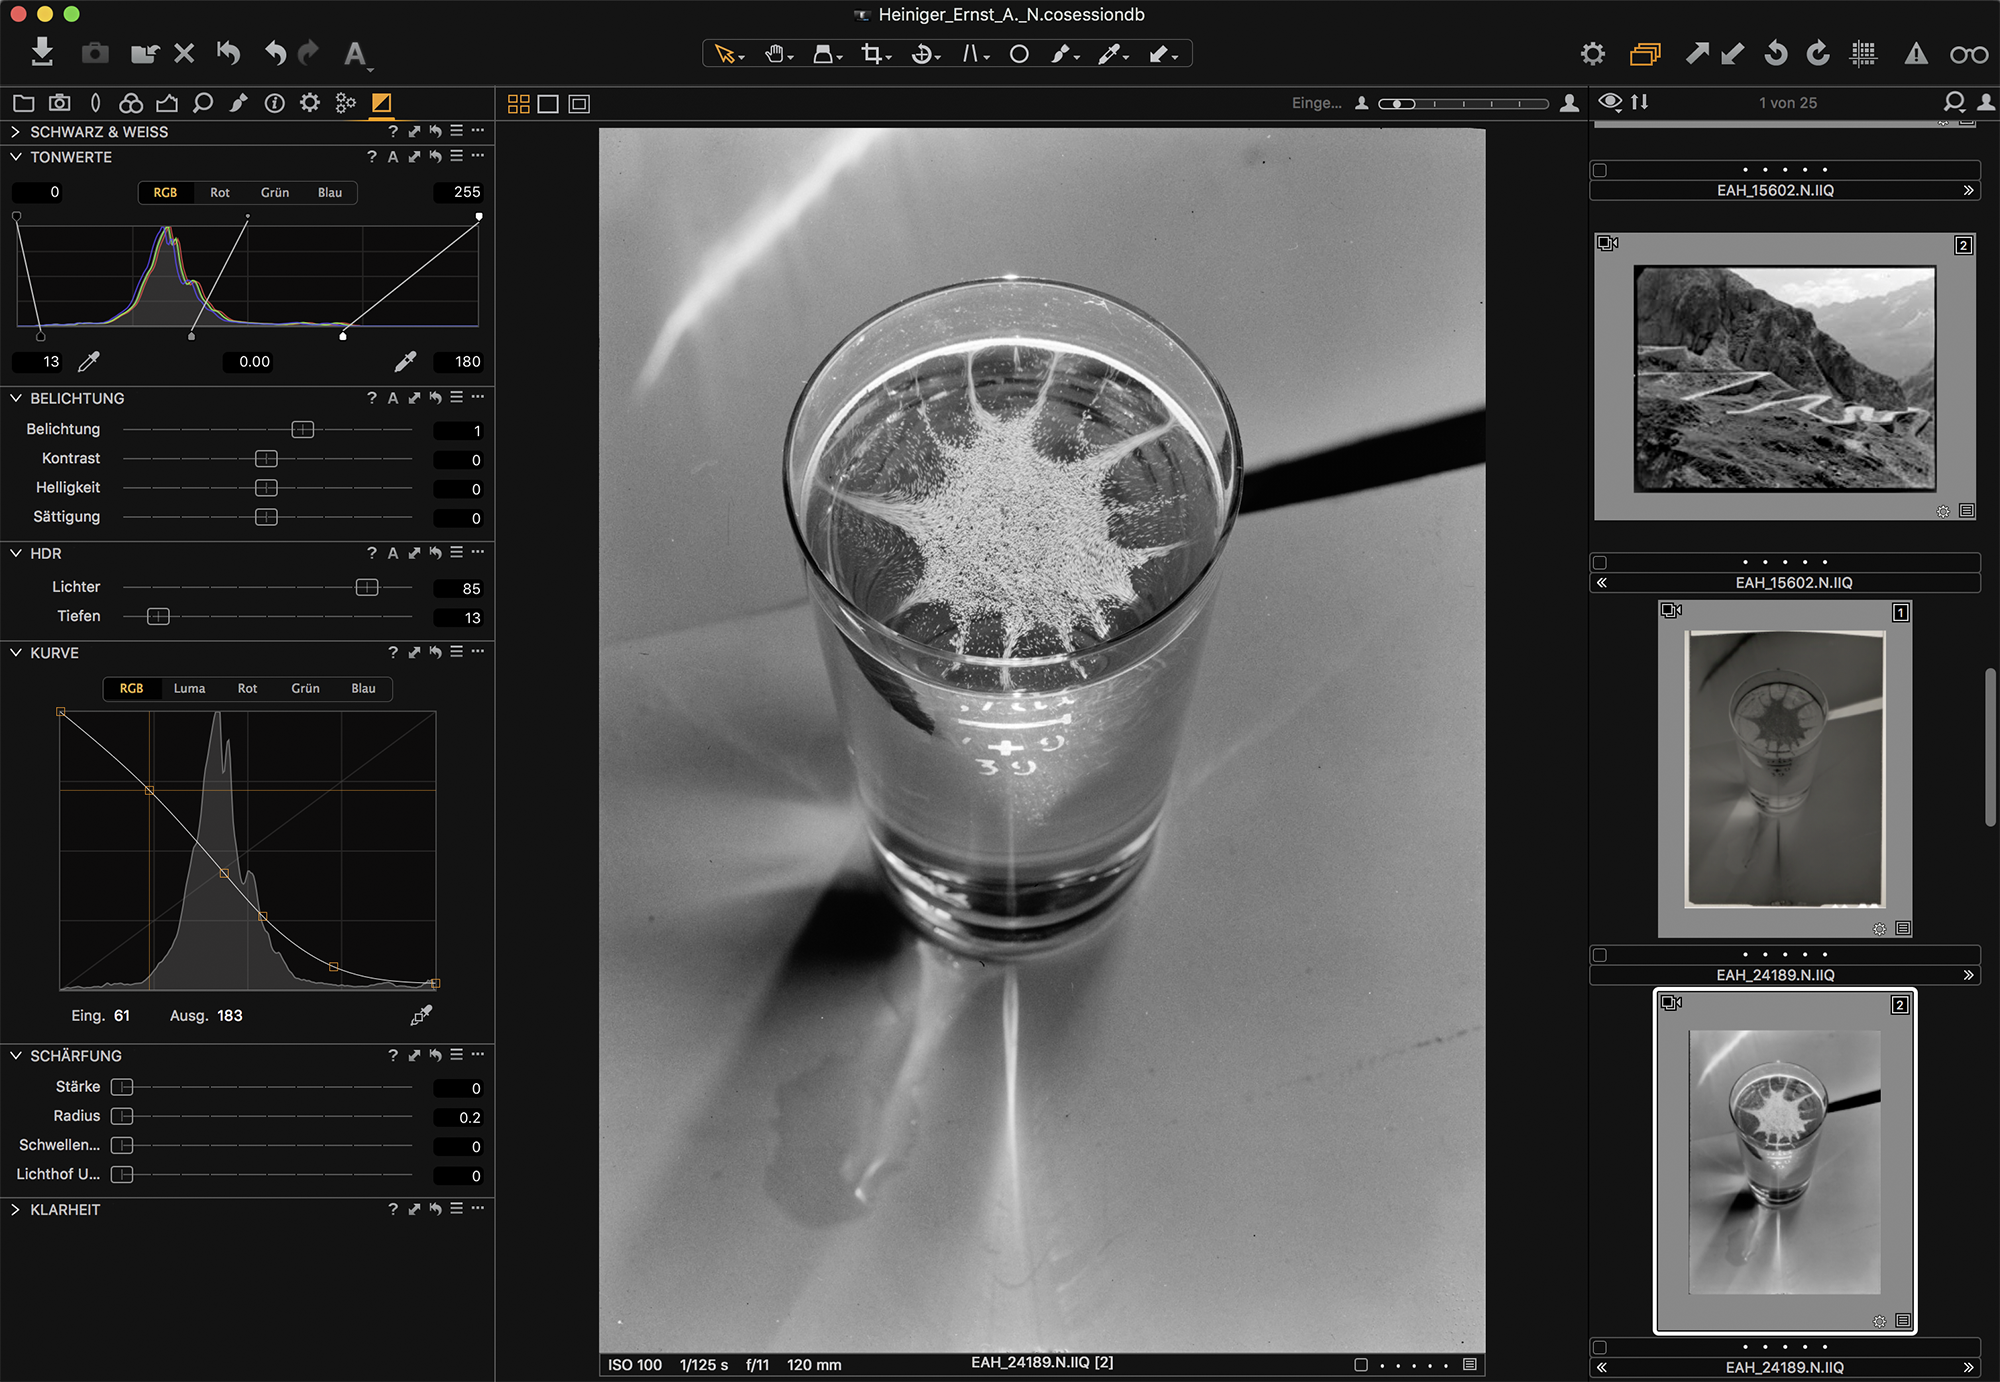Pick the shadow eyedropper under Tonwerte histogram
The width and height of the screenshot is (2000, 1382).
click(x=89, y=361)
